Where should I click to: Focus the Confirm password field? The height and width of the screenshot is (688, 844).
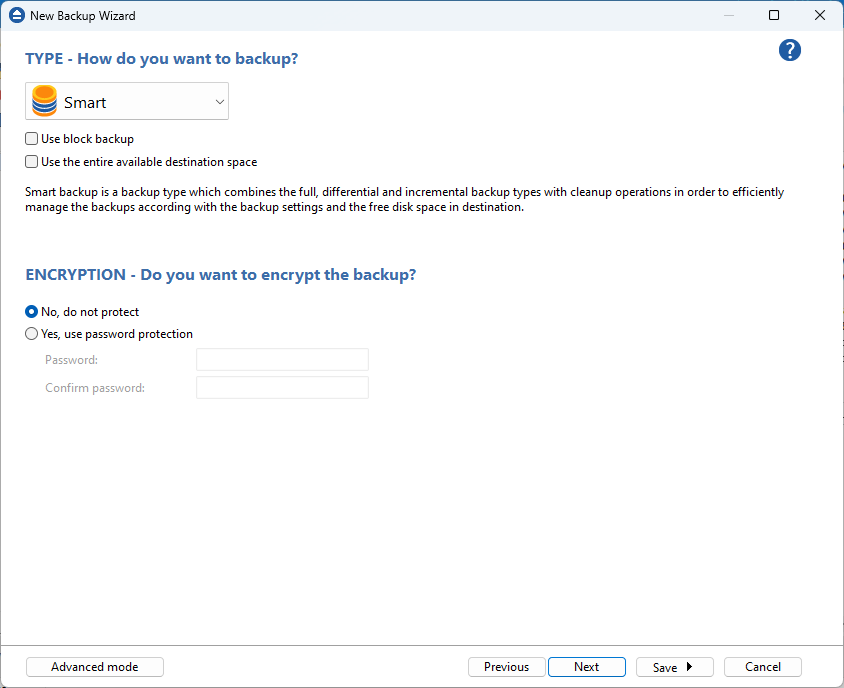pos(282,388)
